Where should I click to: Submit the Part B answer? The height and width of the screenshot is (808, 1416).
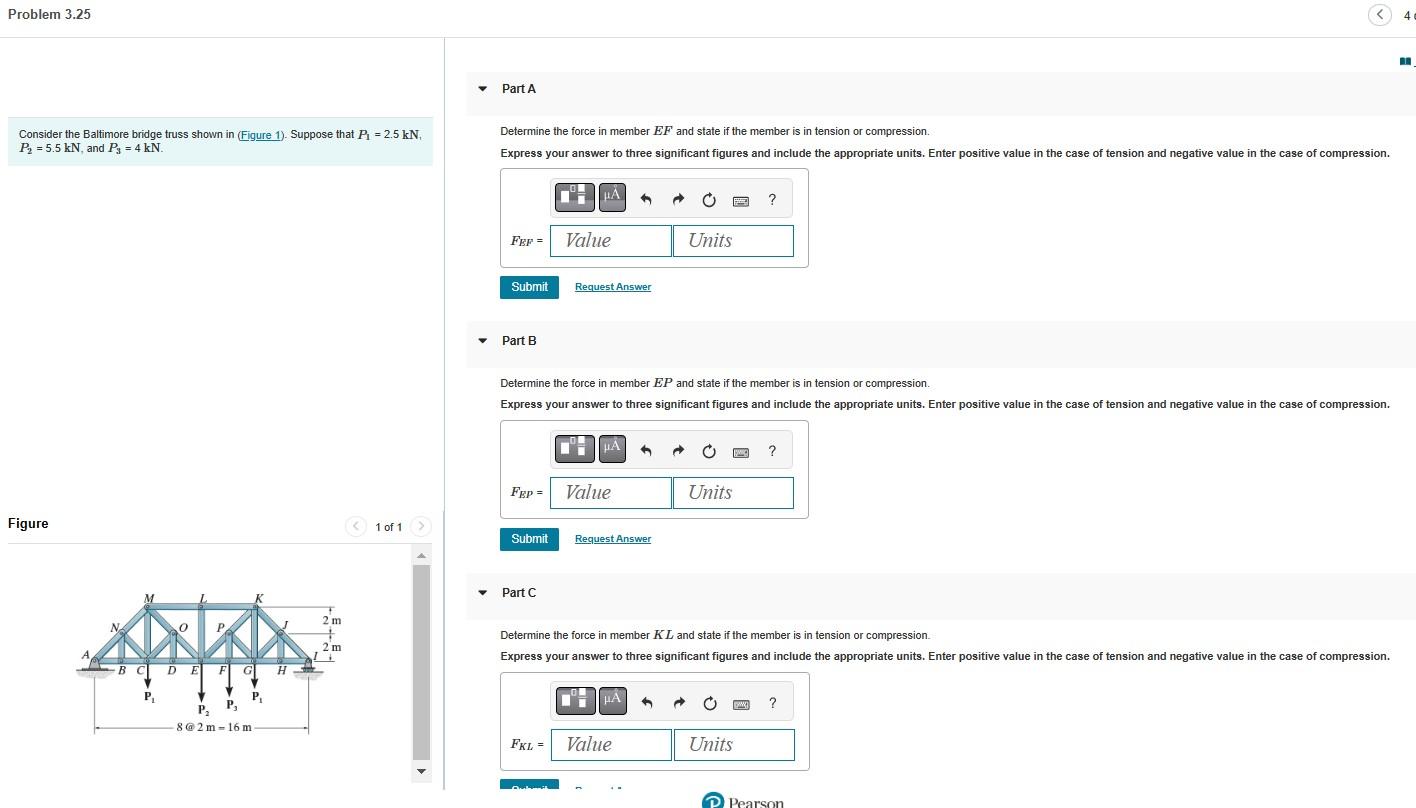pos(529,539)
